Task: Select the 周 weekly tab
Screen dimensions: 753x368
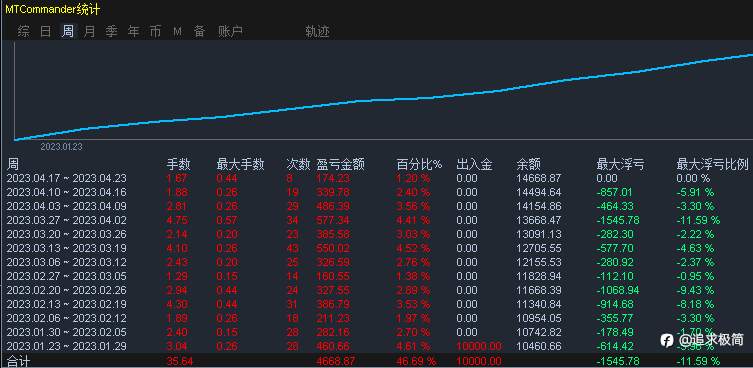Action: (x=68, y=32)
